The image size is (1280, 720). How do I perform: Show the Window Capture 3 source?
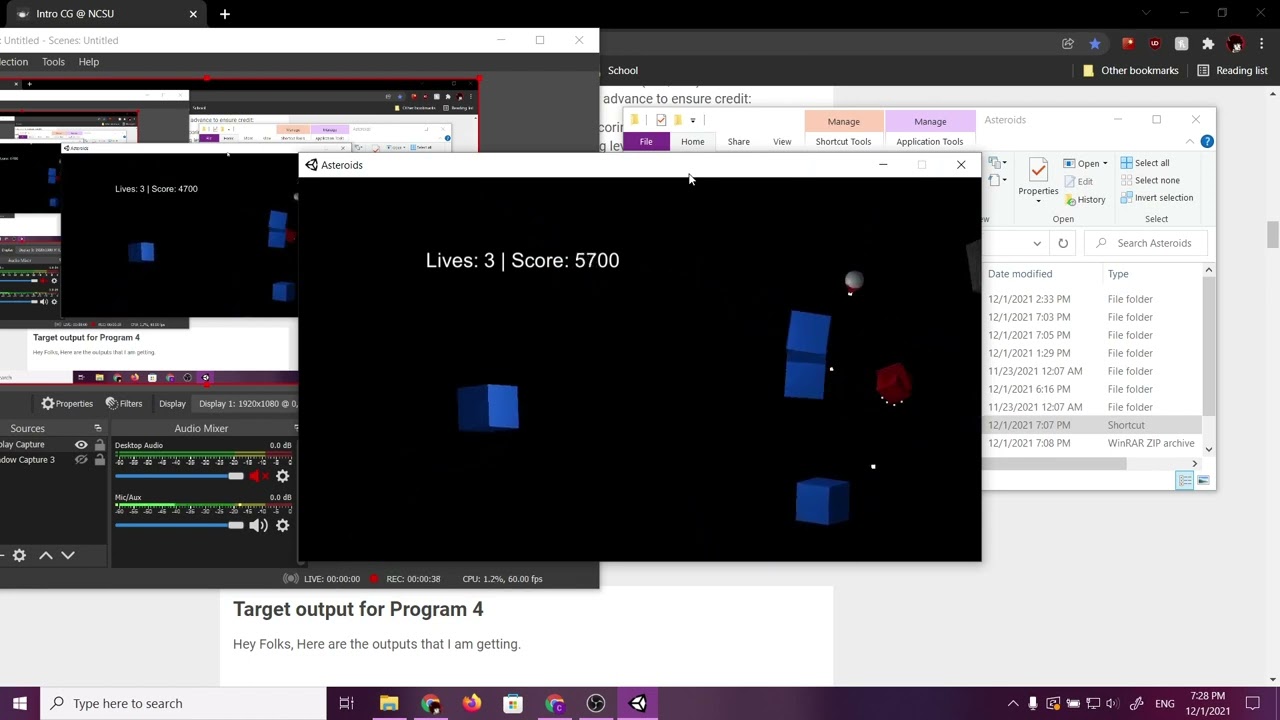[x=81, y=460]
